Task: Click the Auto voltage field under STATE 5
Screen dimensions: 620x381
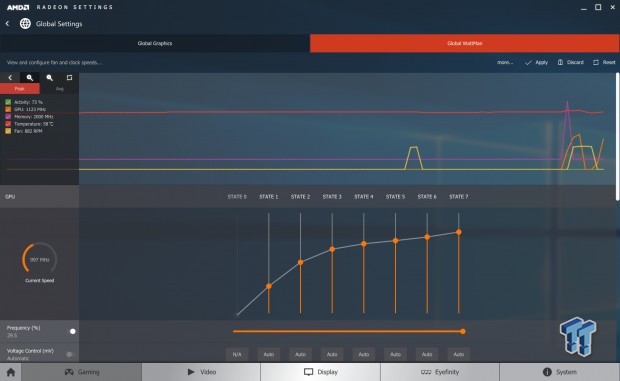Action: [x=395, y=354]
